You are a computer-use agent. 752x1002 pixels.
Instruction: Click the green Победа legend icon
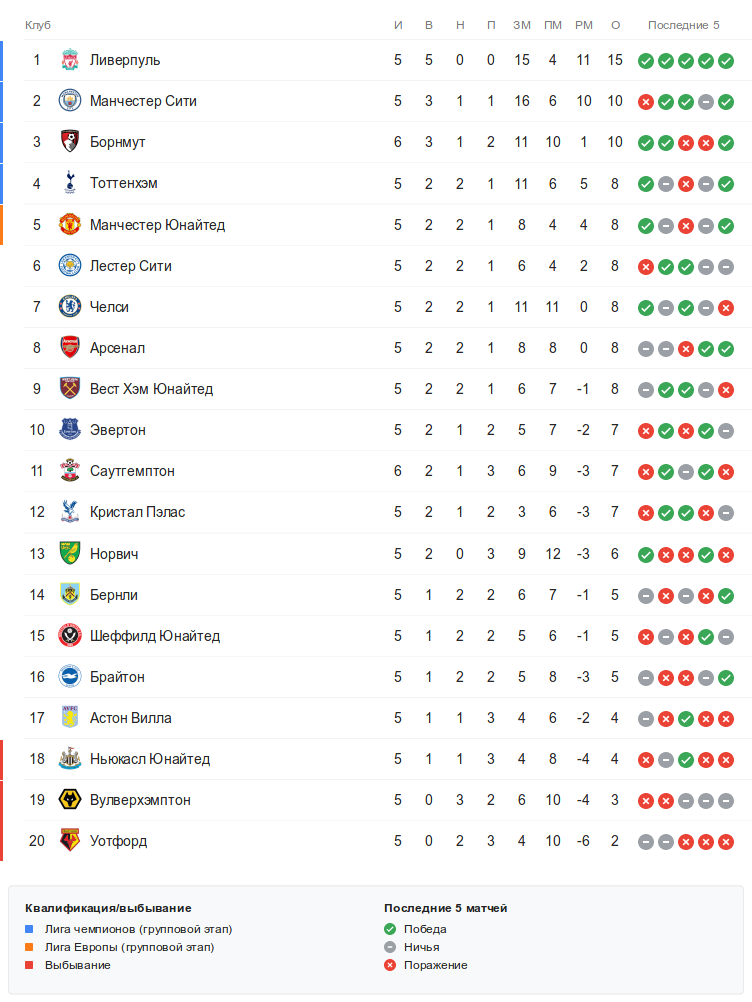(x=390, y=930)
